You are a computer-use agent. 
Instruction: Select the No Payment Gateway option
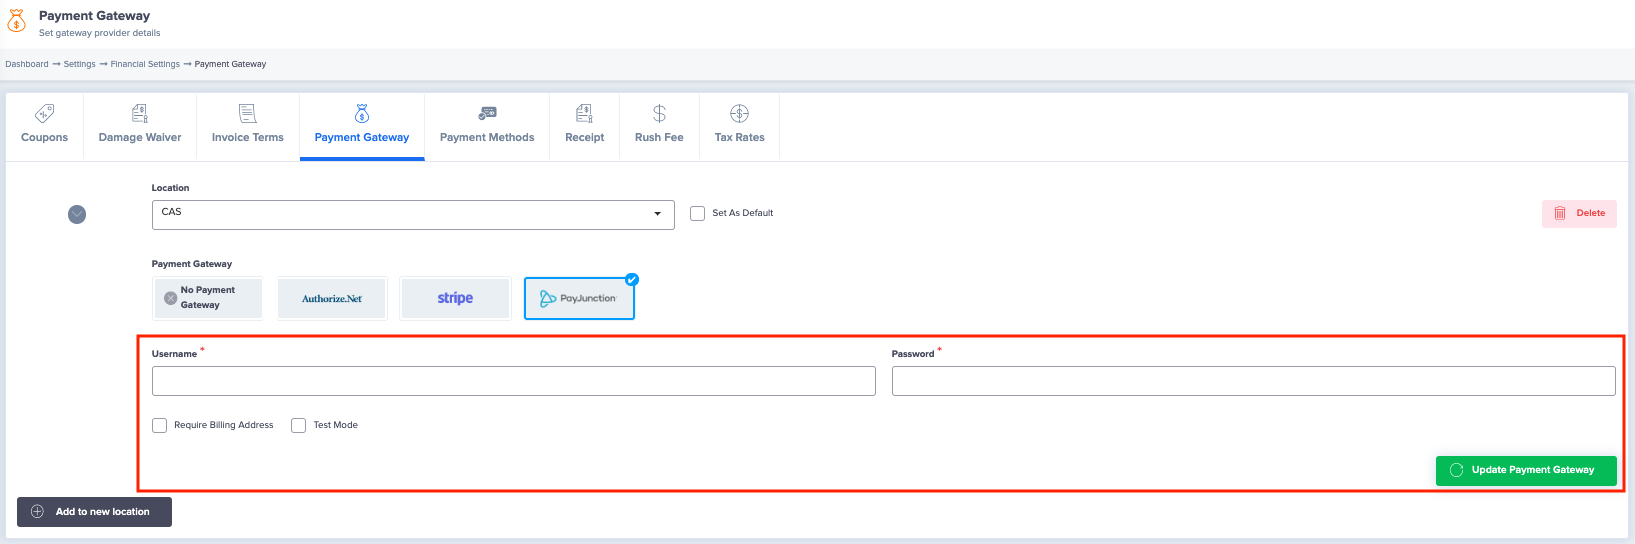tap(208, 298)
